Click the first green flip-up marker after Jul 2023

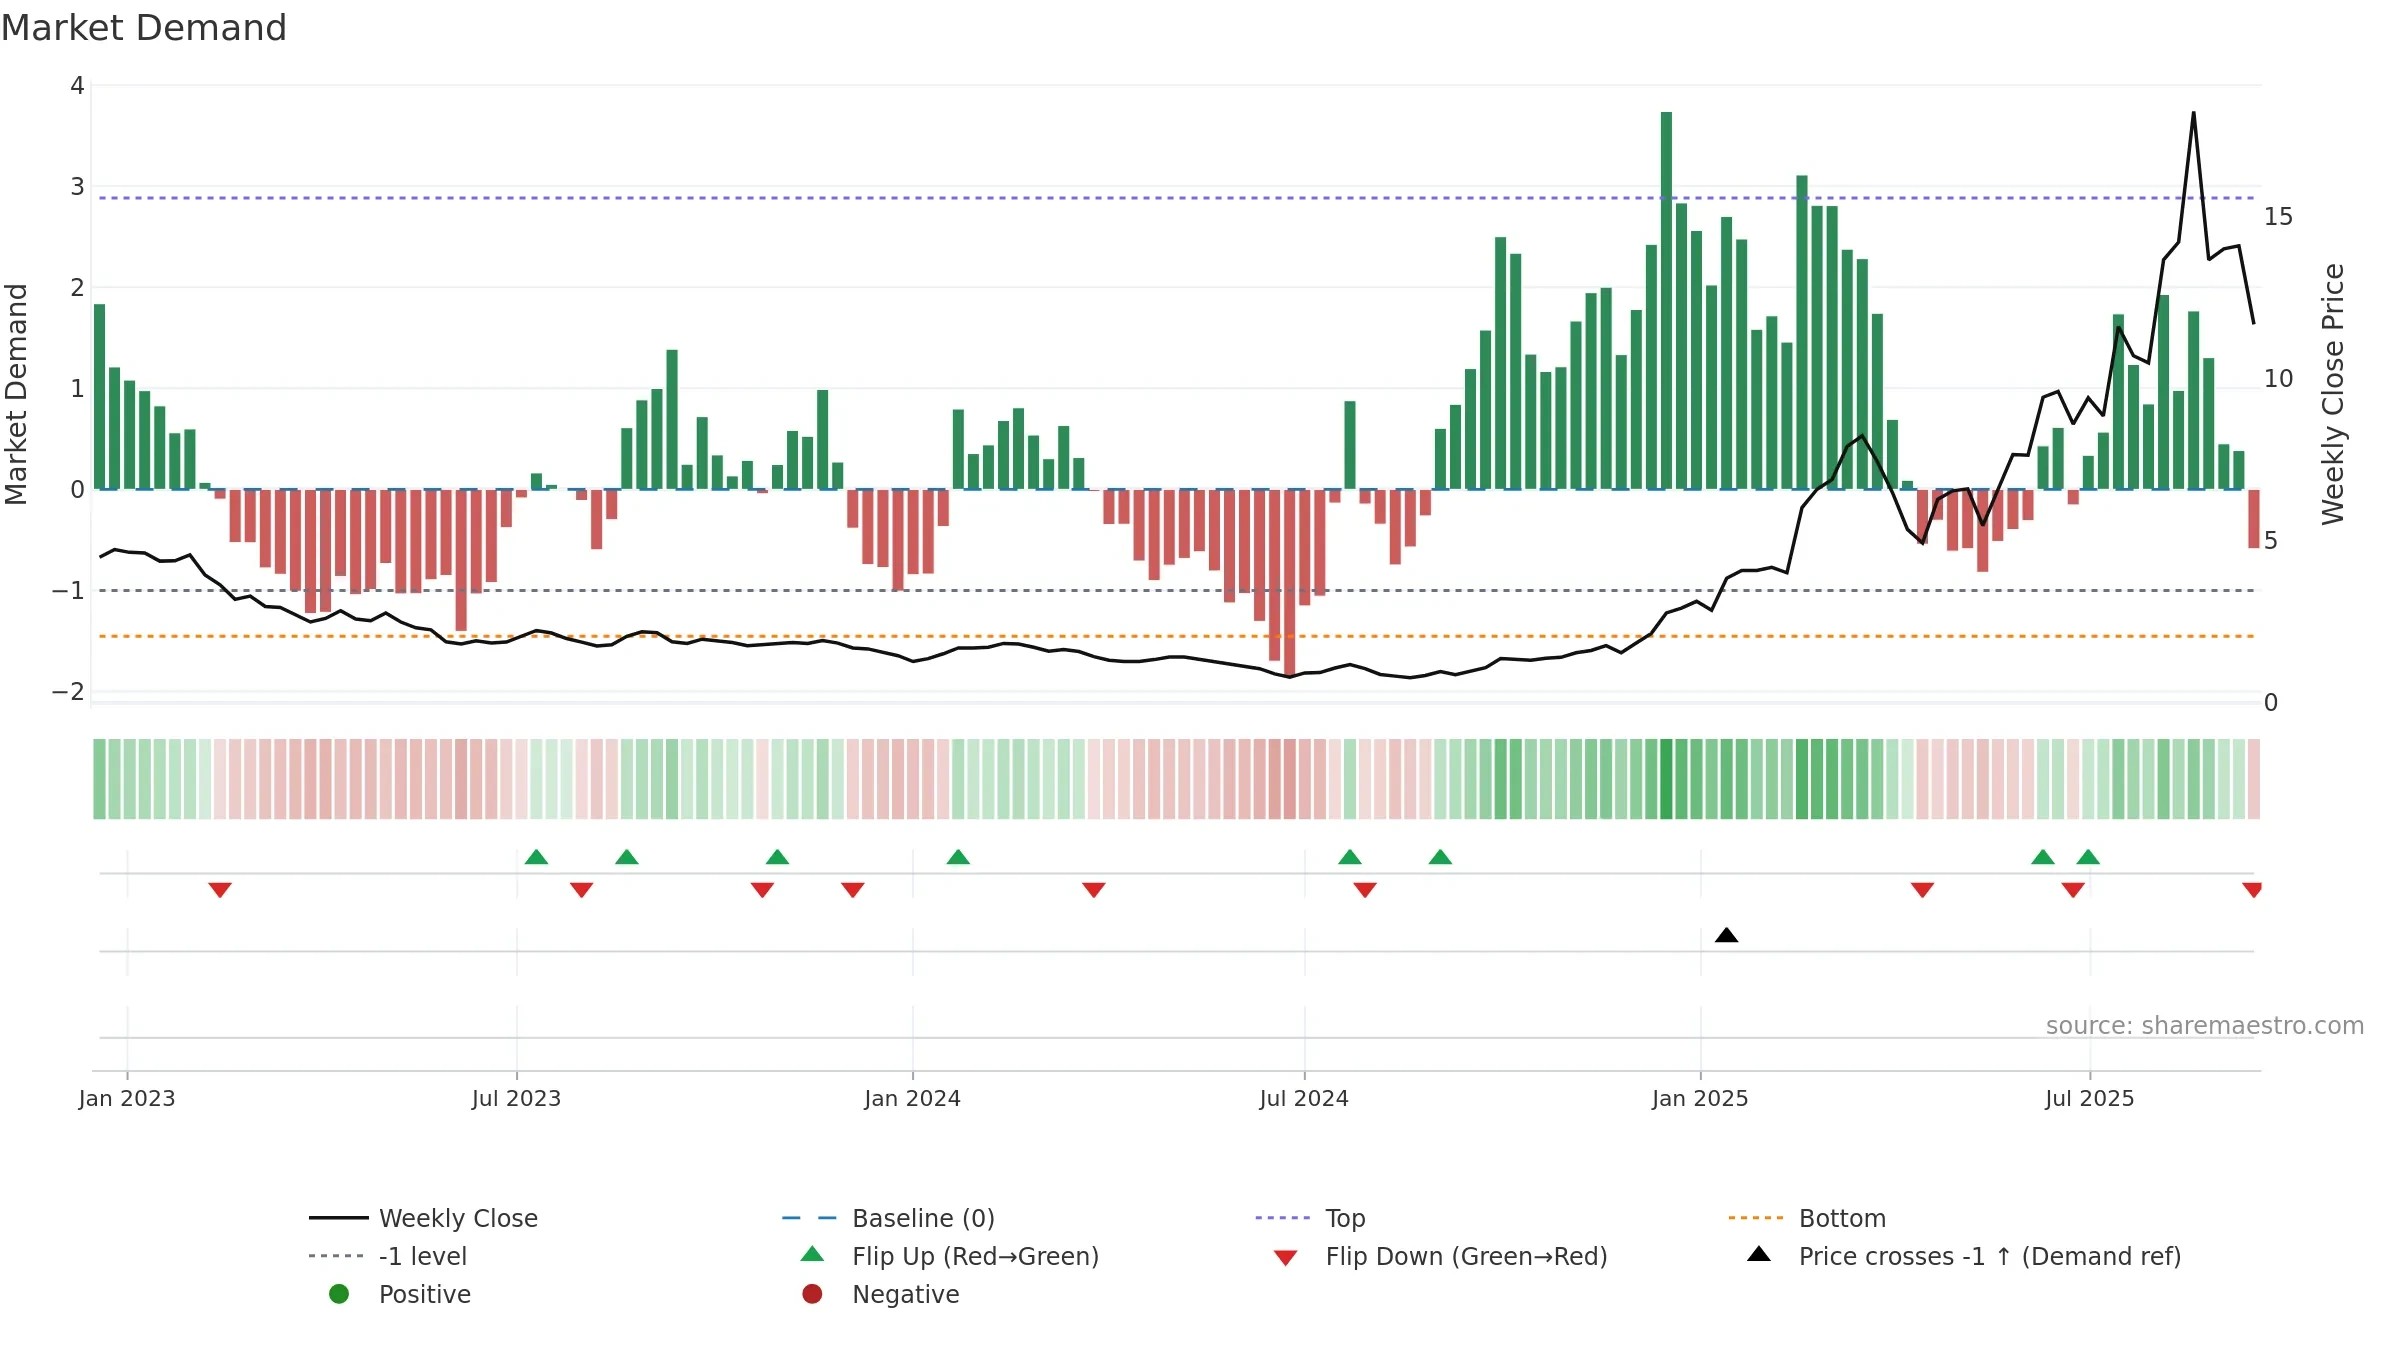[536, 857]
